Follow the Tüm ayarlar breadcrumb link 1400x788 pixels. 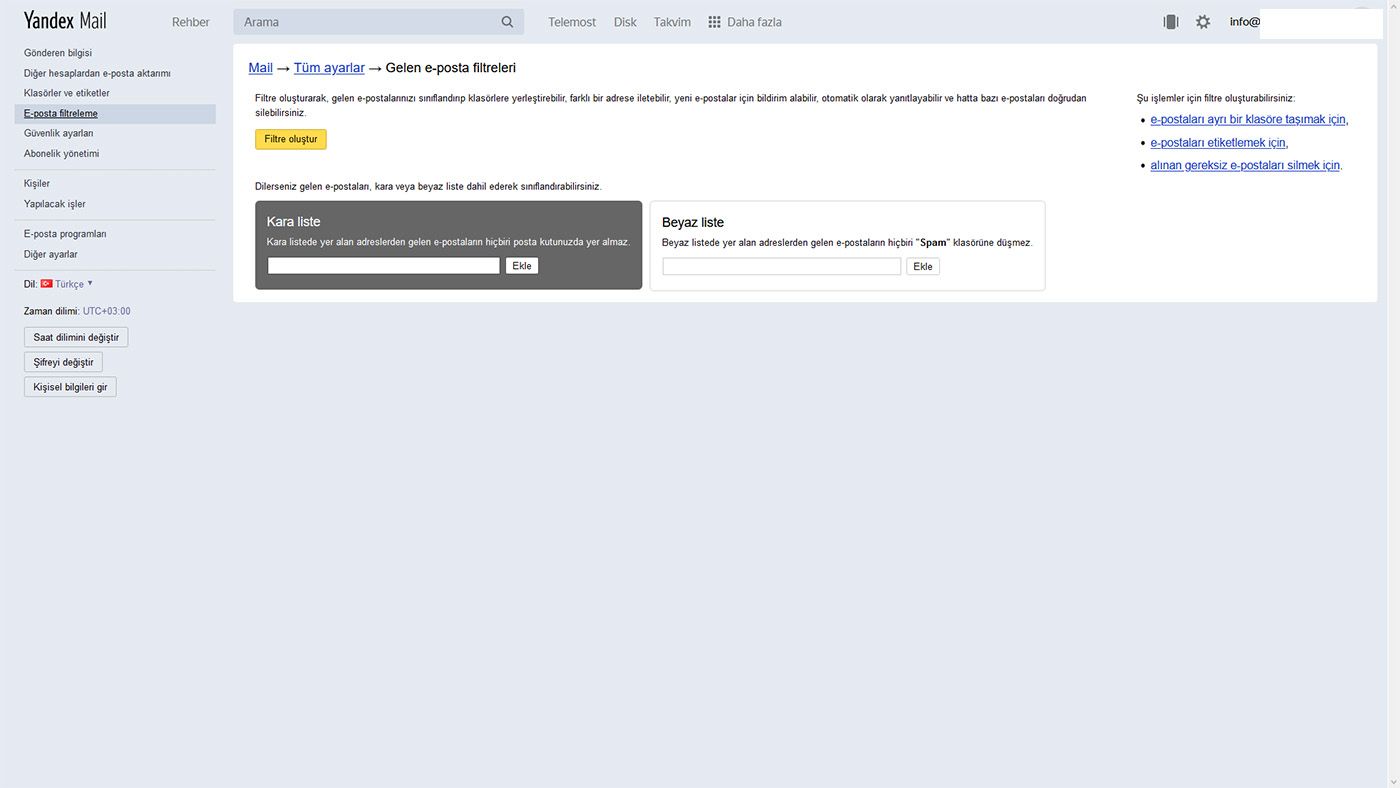coord(329,68)
